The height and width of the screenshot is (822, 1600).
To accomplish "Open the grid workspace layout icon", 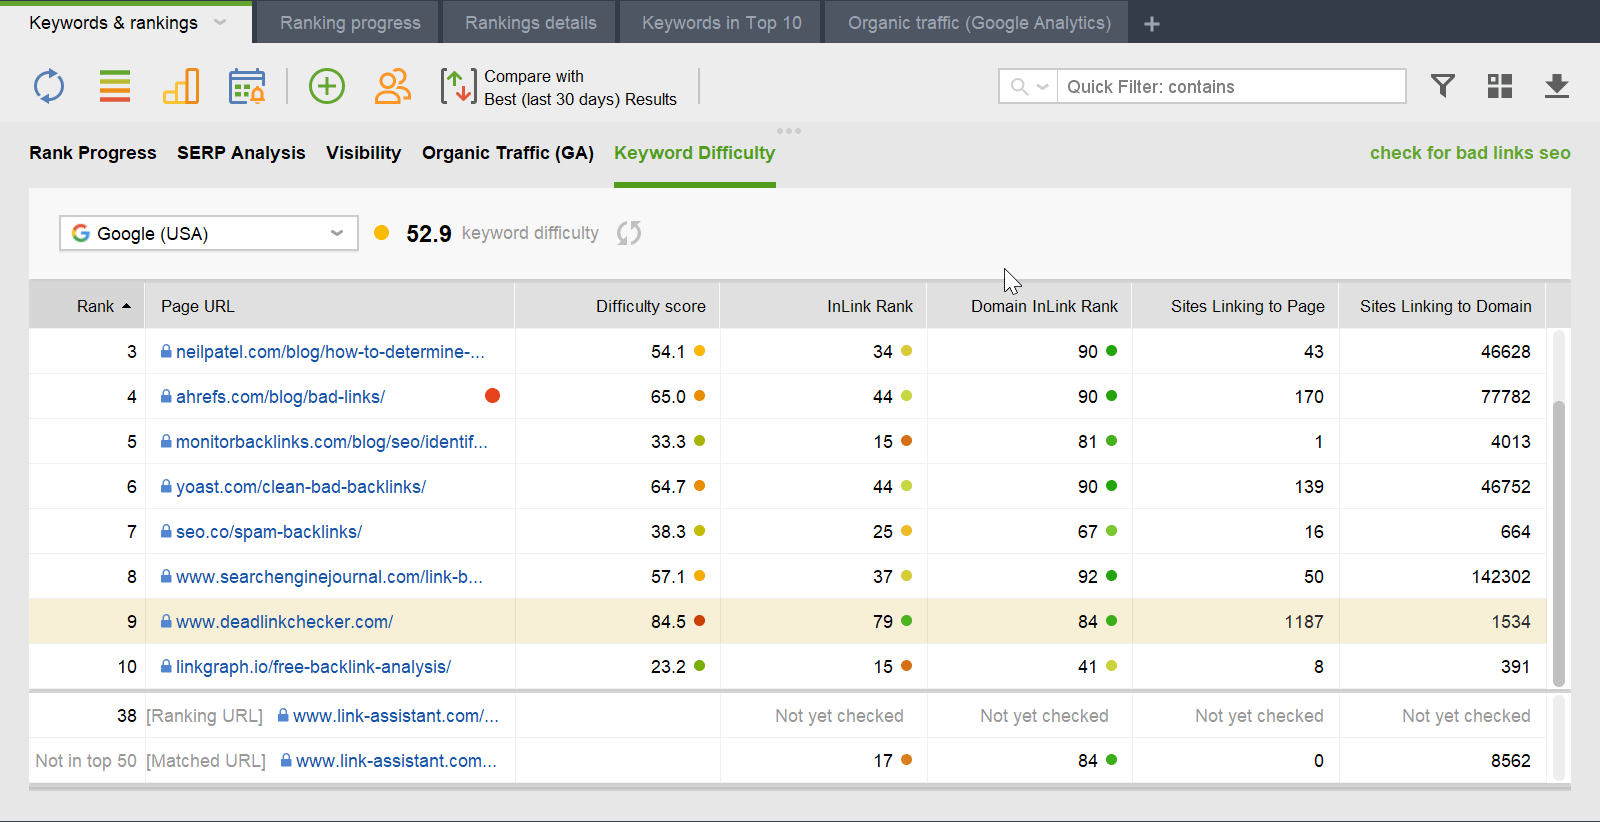I will (x=1500, y=86).
